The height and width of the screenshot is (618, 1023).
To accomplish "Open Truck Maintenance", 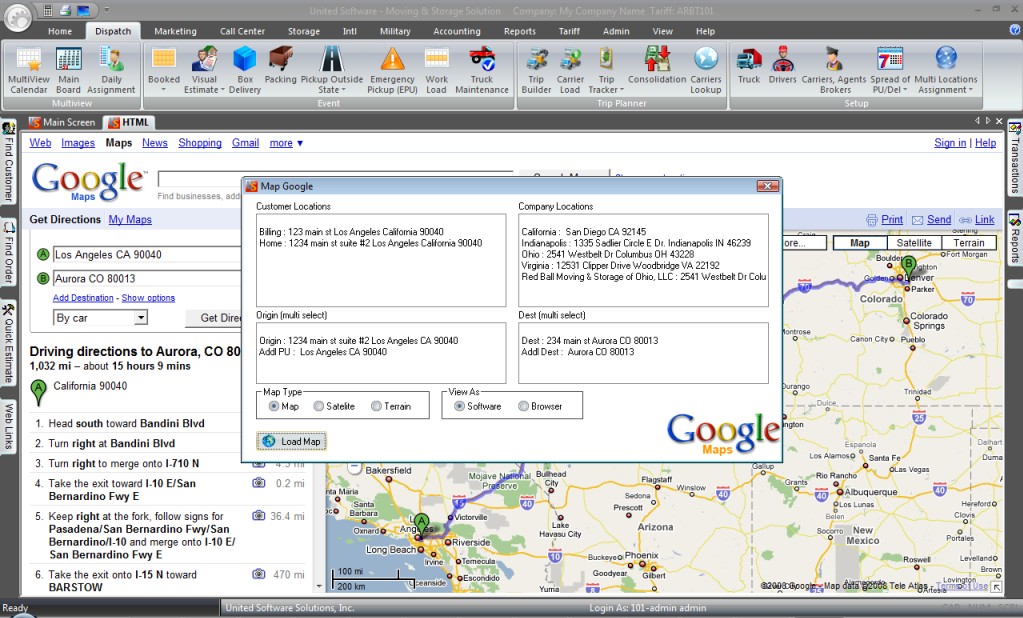I will coord(482,71).
